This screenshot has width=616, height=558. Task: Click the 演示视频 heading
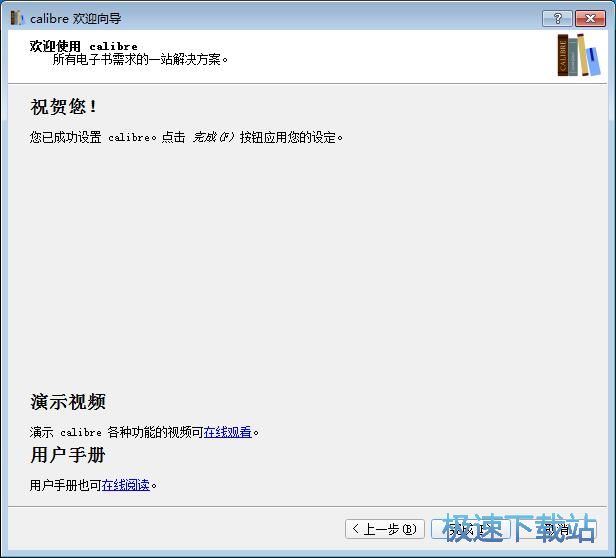pos(68,402)
